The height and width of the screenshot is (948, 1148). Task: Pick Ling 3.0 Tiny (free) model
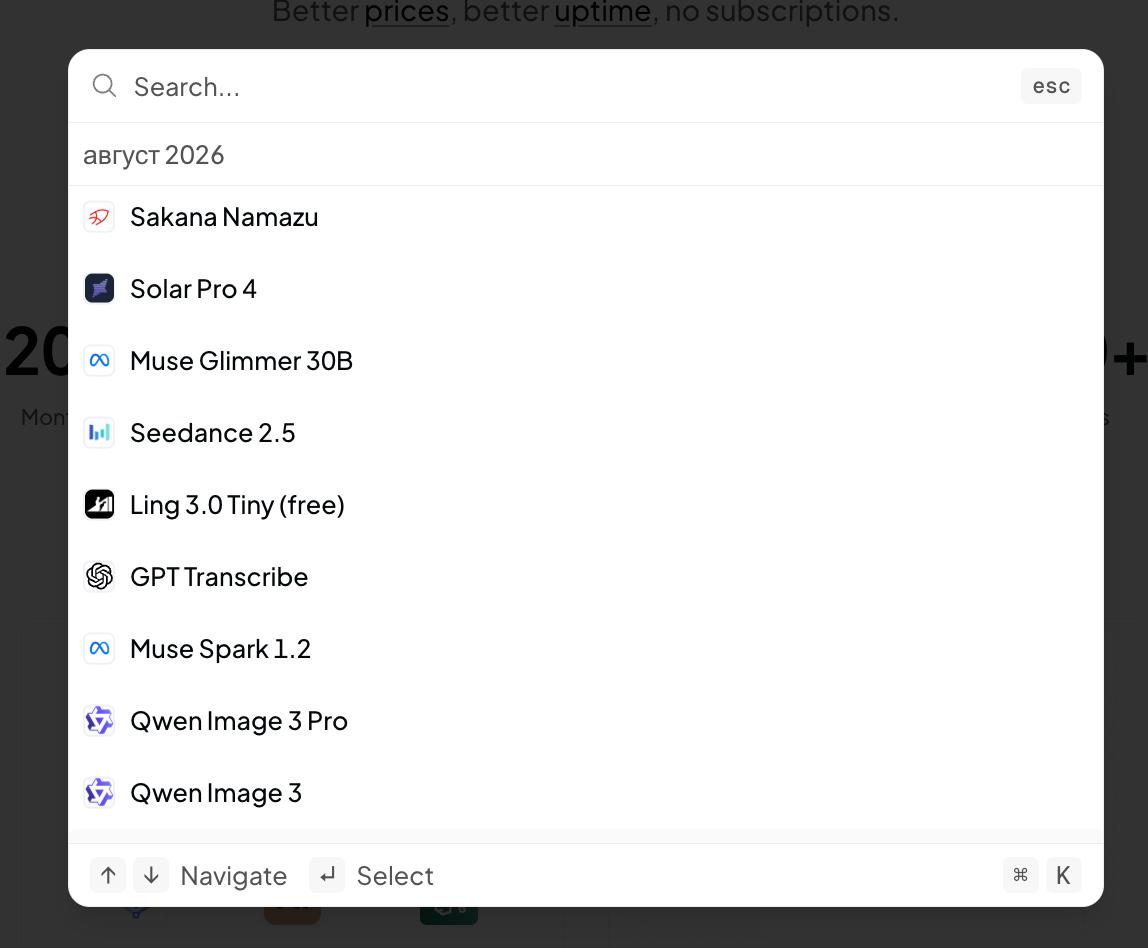pos(586,504)
